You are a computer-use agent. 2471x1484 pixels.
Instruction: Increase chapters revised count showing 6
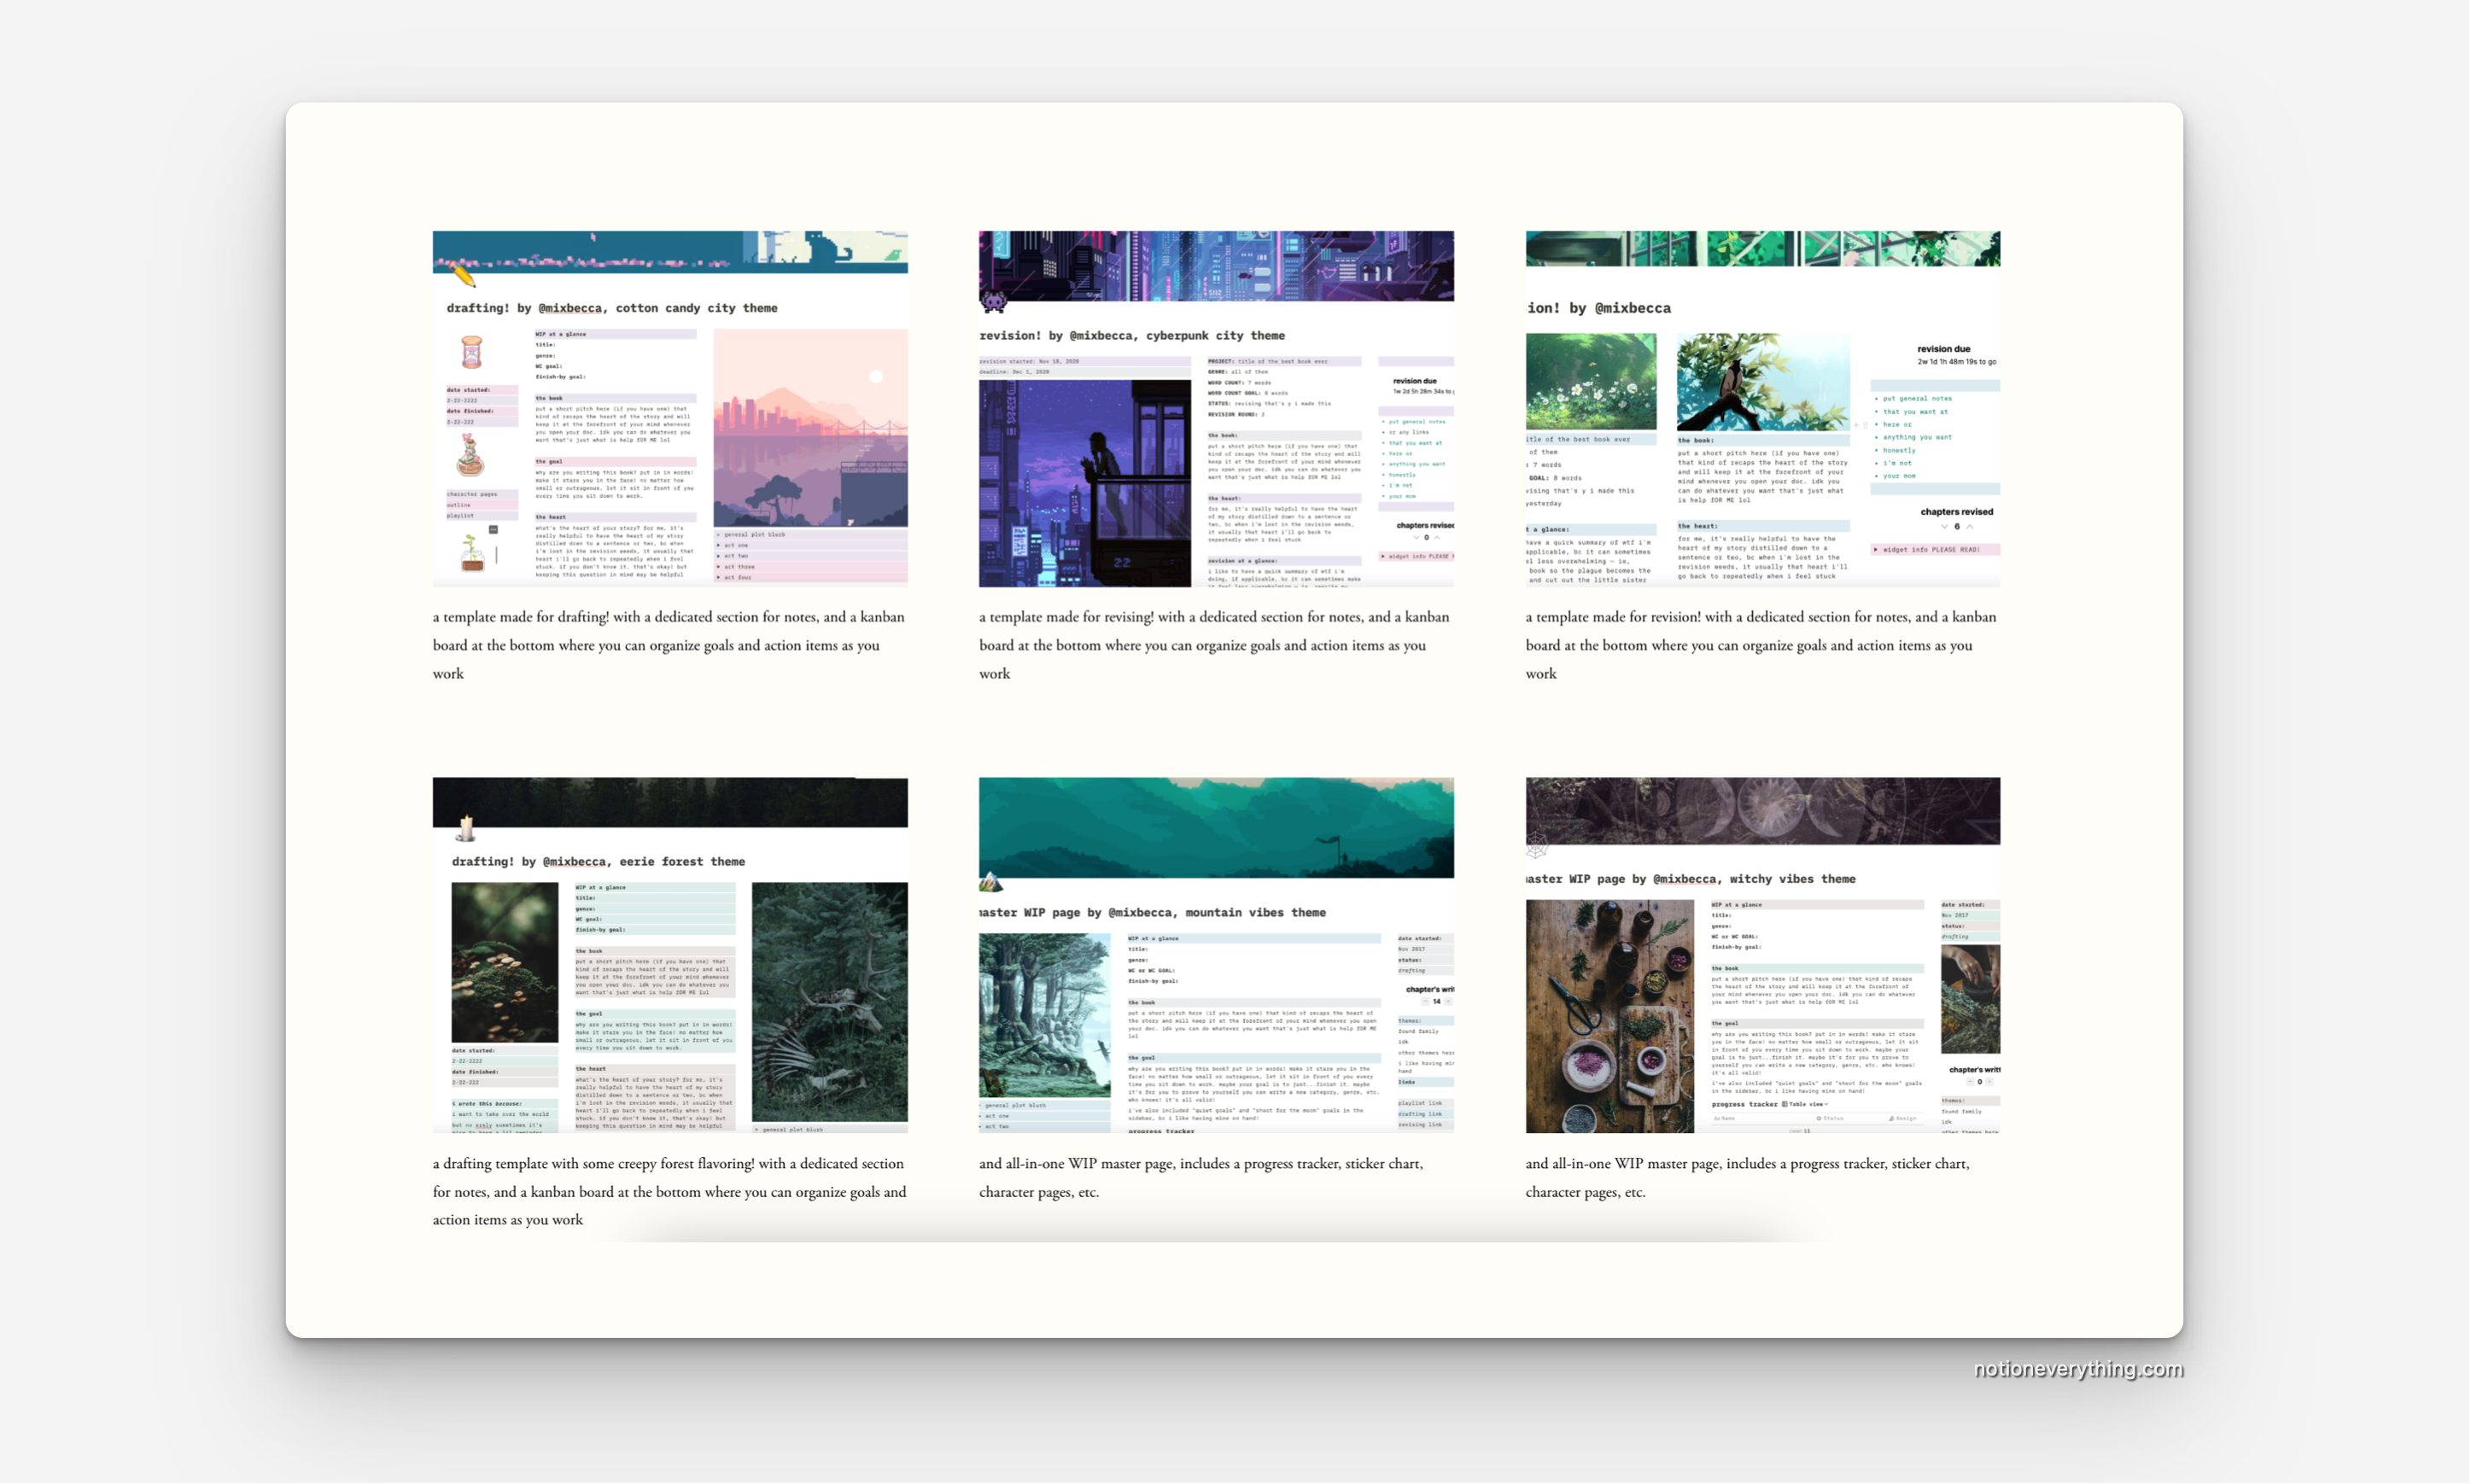[x=1970, y=526]
